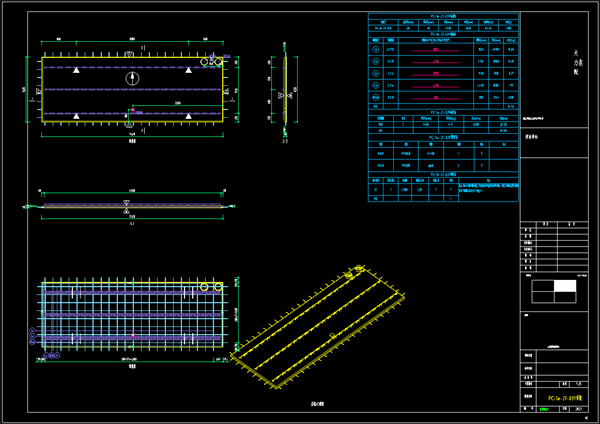This screenshot has height=424, width=600.
Task: Click section cut mark above top plan
Action: (142, 48)
